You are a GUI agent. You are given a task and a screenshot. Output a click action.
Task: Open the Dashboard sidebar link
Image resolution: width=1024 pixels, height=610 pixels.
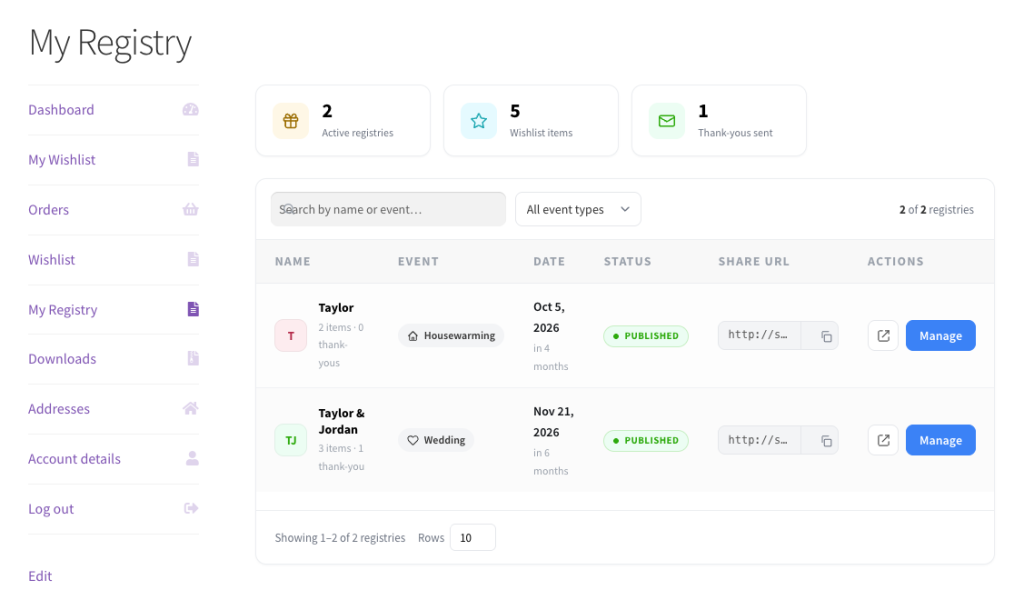pyautogui.click(x=61, y=110)
